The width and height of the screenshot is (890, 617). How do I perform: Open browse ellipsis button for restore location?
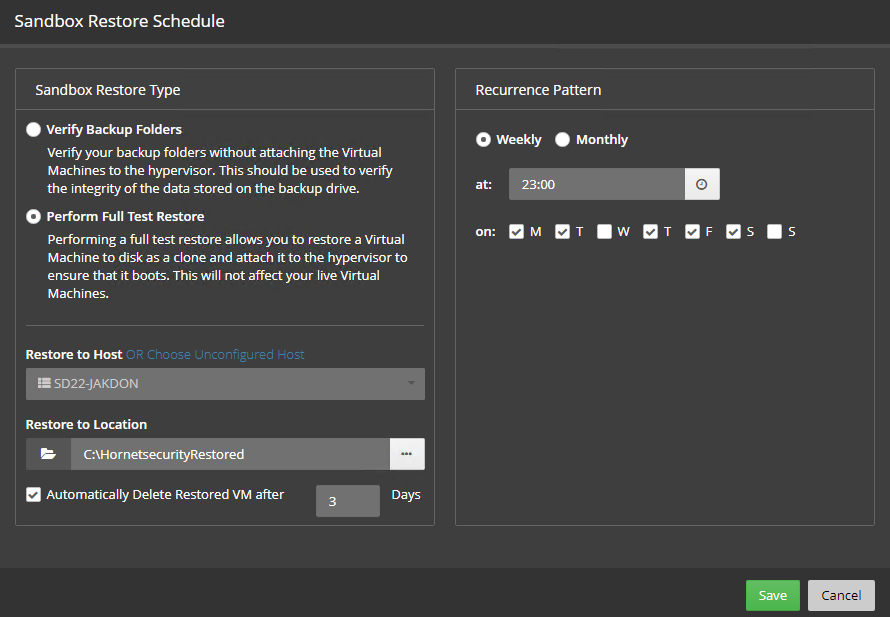(406, 454)
